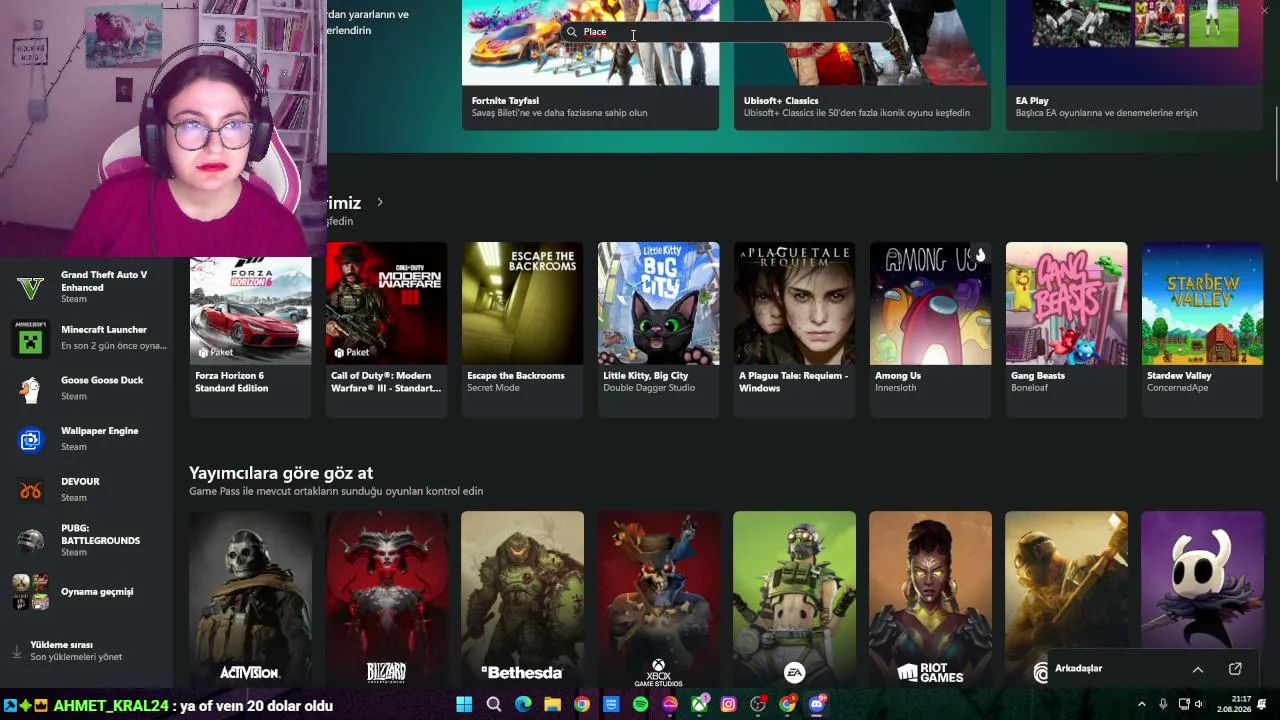This screenshot has height=720, width=1280.
Task: Click the 'Forza Horizon 6 Standard Edition' title text
Action: point(232,382)
